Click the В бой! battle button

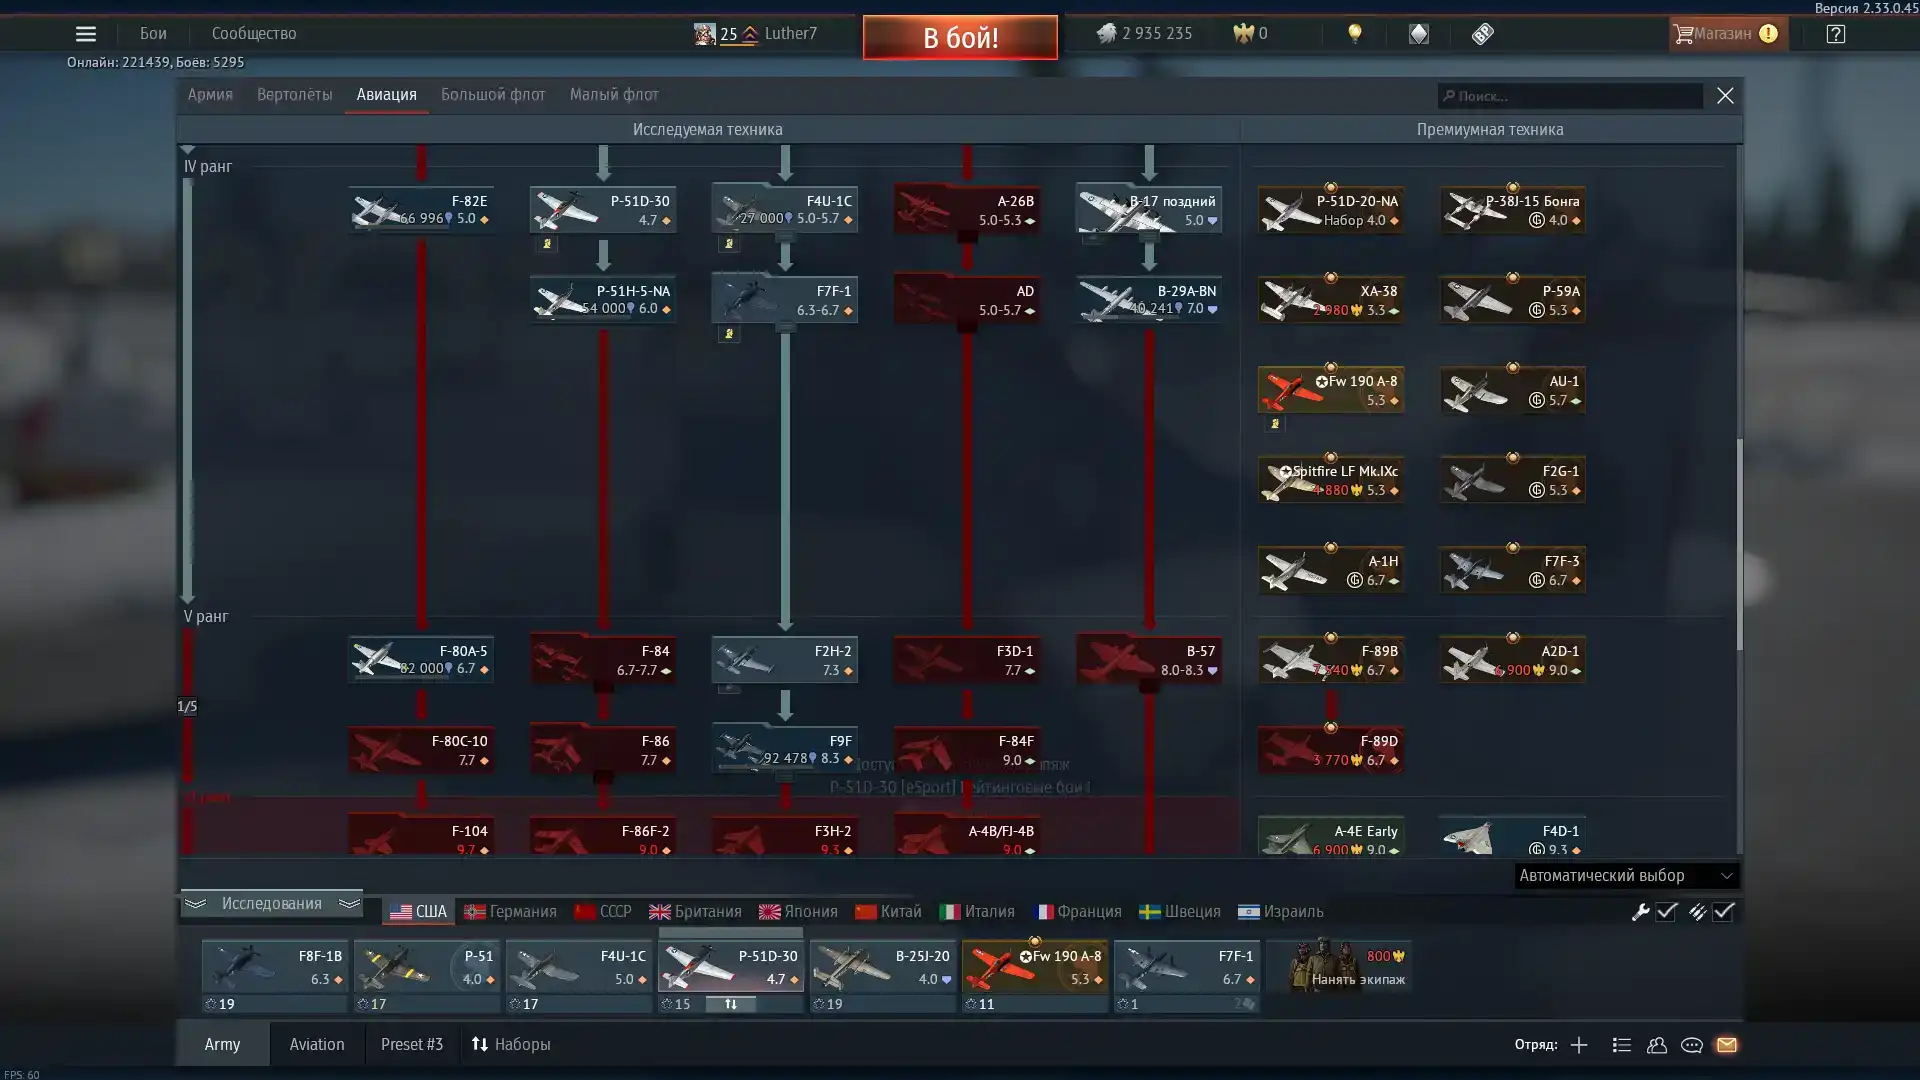click(960, 38)
